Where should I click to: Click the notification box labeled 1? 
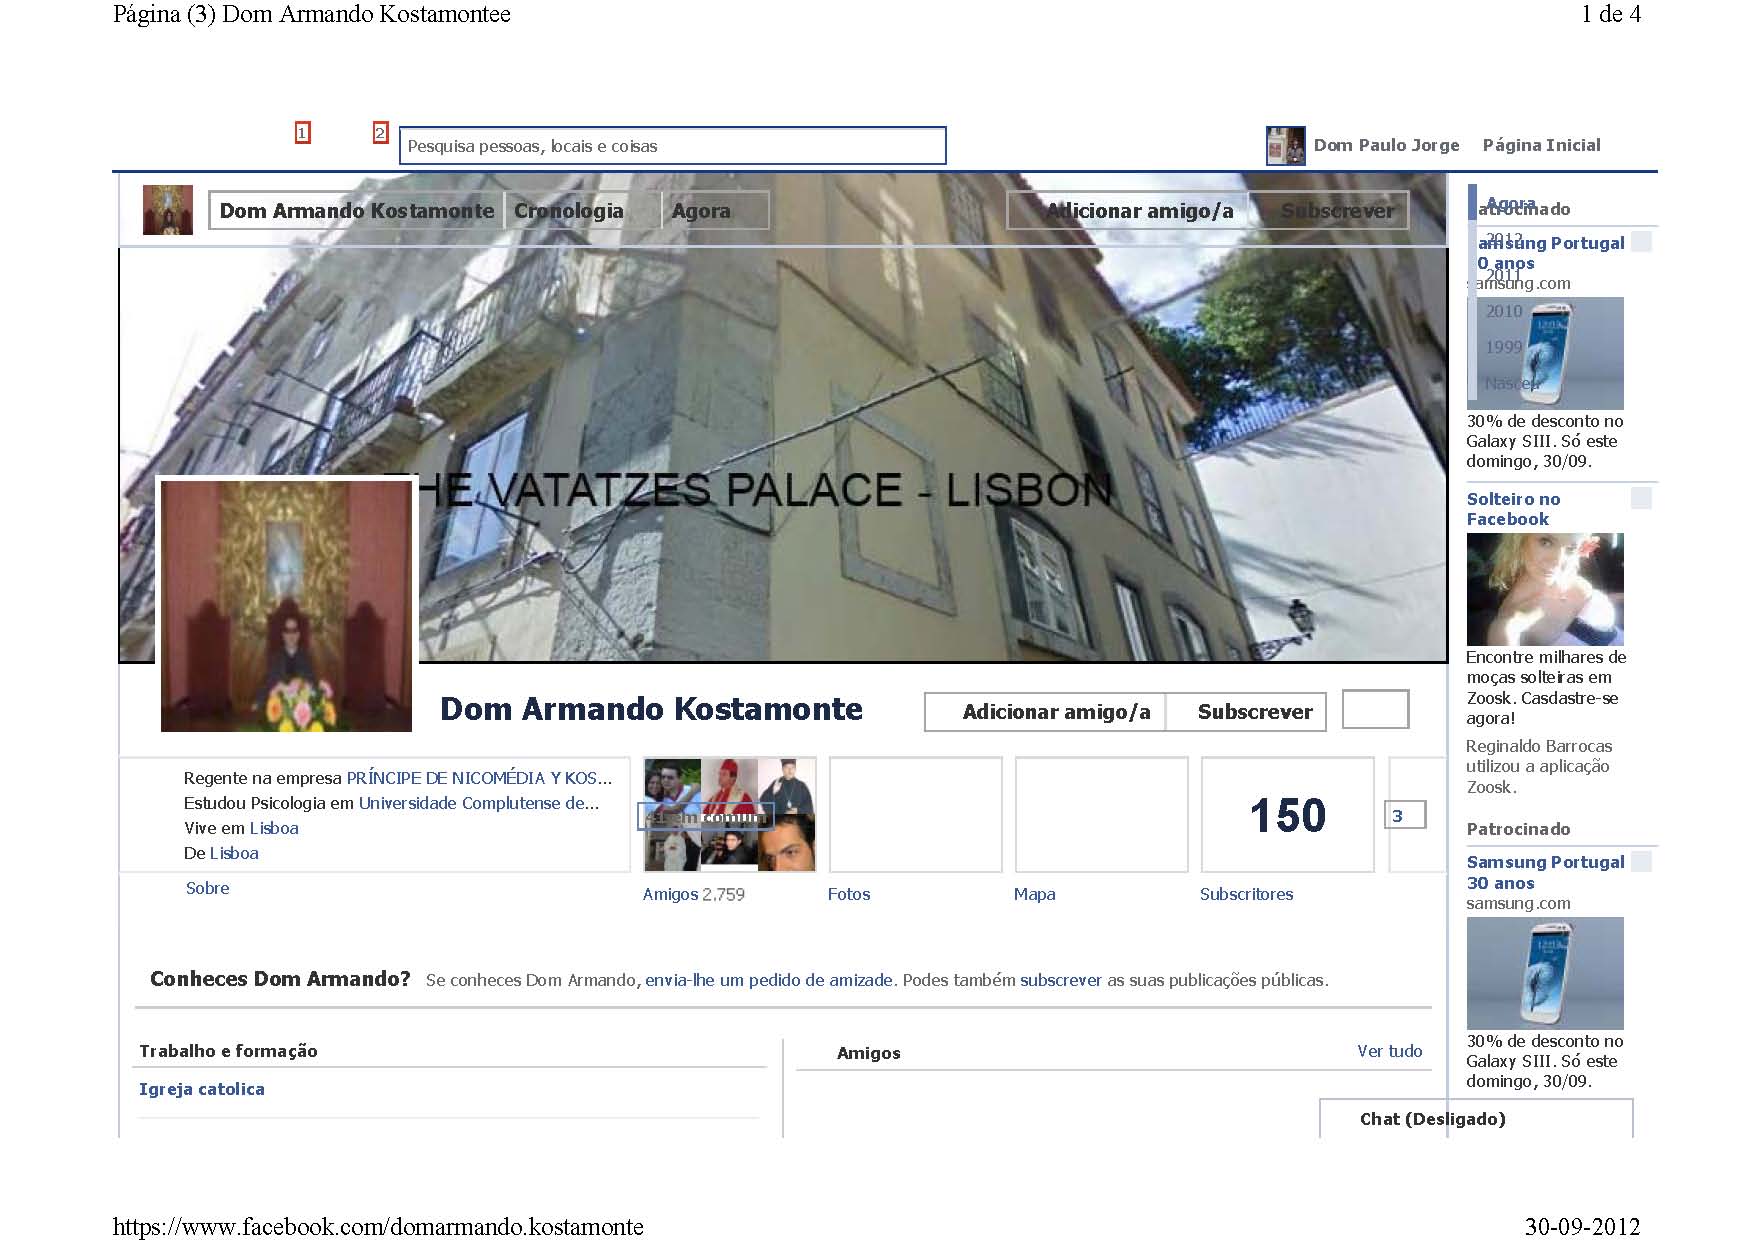[302, 133]
